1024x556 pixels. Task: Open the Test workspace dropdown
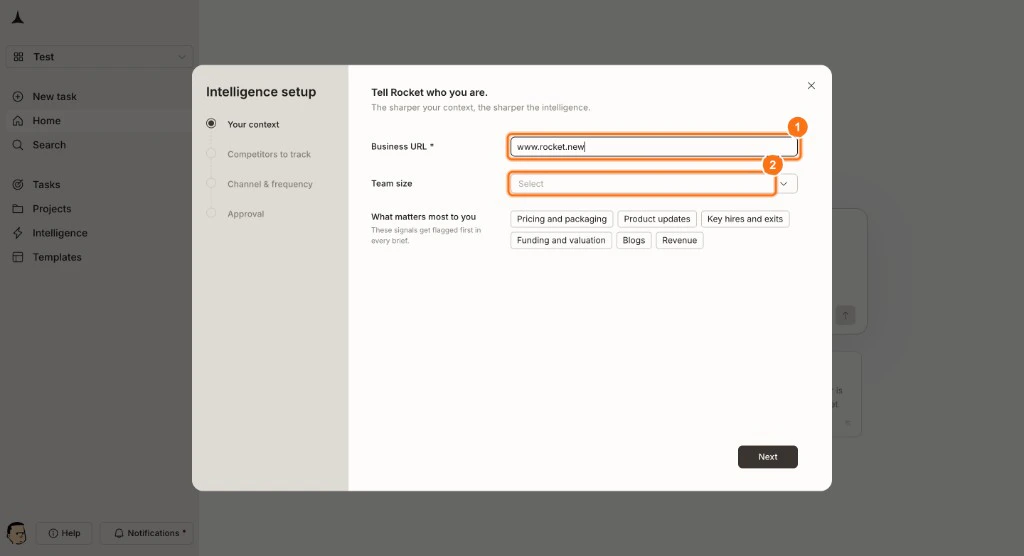(x=99, y=57)
